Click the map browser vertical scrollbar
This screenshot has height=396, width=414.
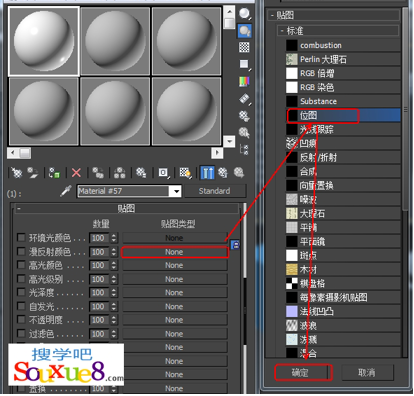405,110
